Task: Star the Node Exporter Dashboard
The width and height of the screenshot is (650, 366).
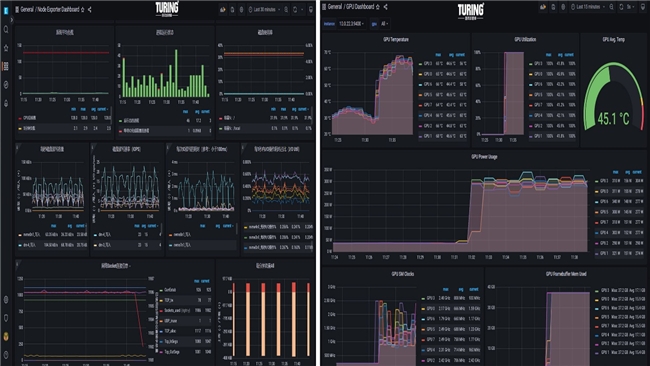Action: click(x=83, y=9)
